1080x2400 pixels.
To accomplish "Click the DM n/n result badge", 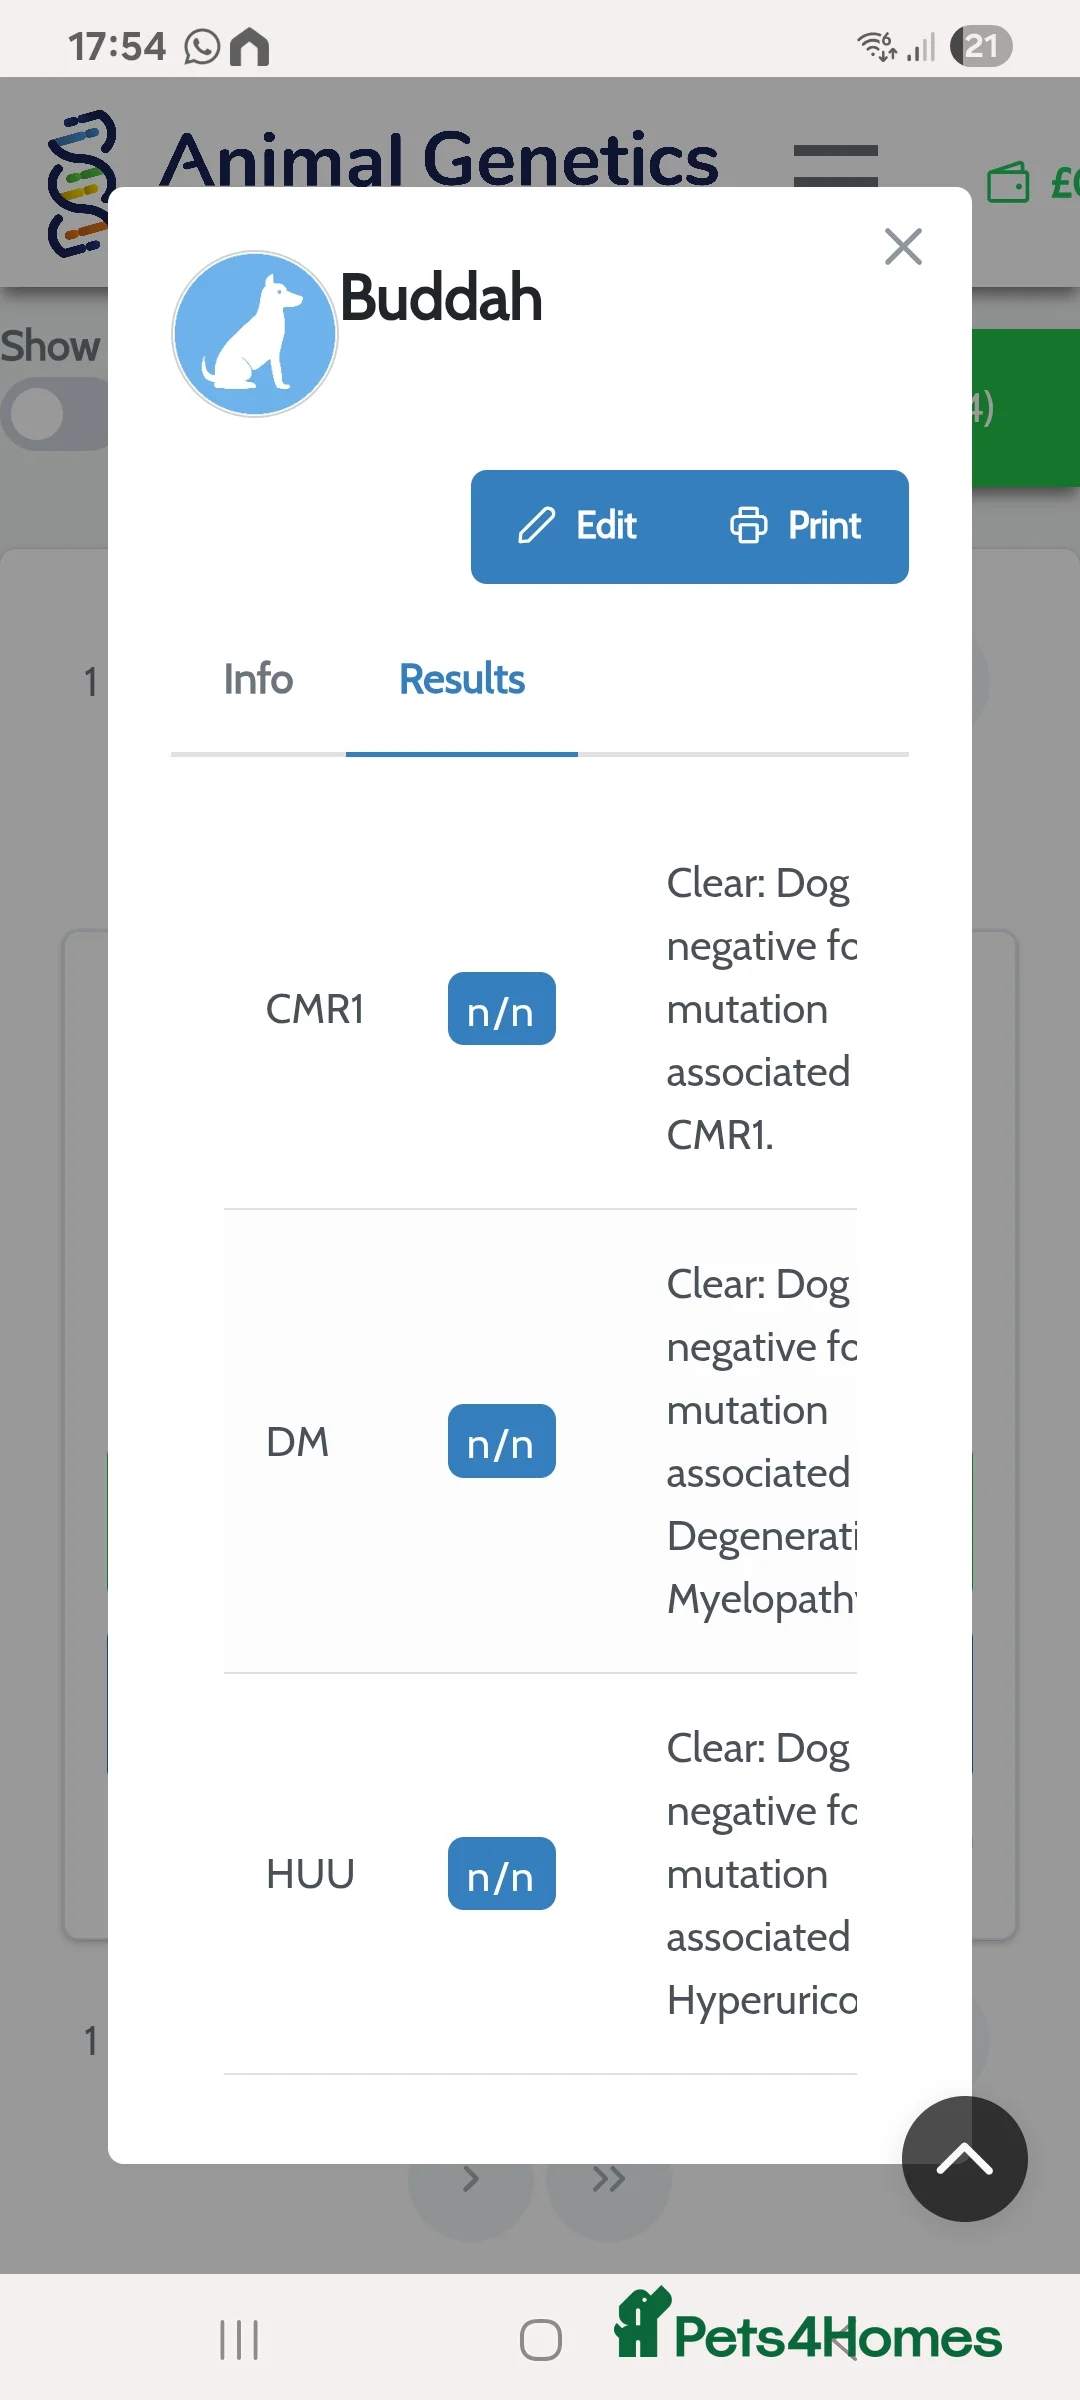I will coord(501,1441).
